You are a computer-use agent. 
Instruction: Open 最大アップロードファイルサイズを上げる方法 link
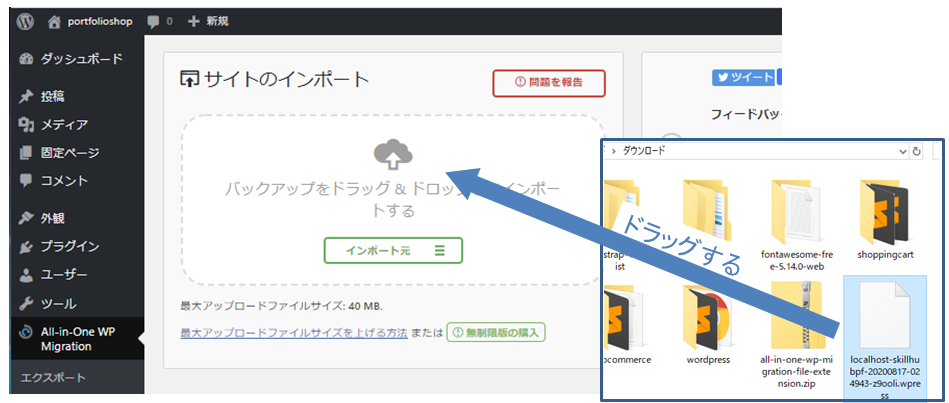click(x=294, y=333)
